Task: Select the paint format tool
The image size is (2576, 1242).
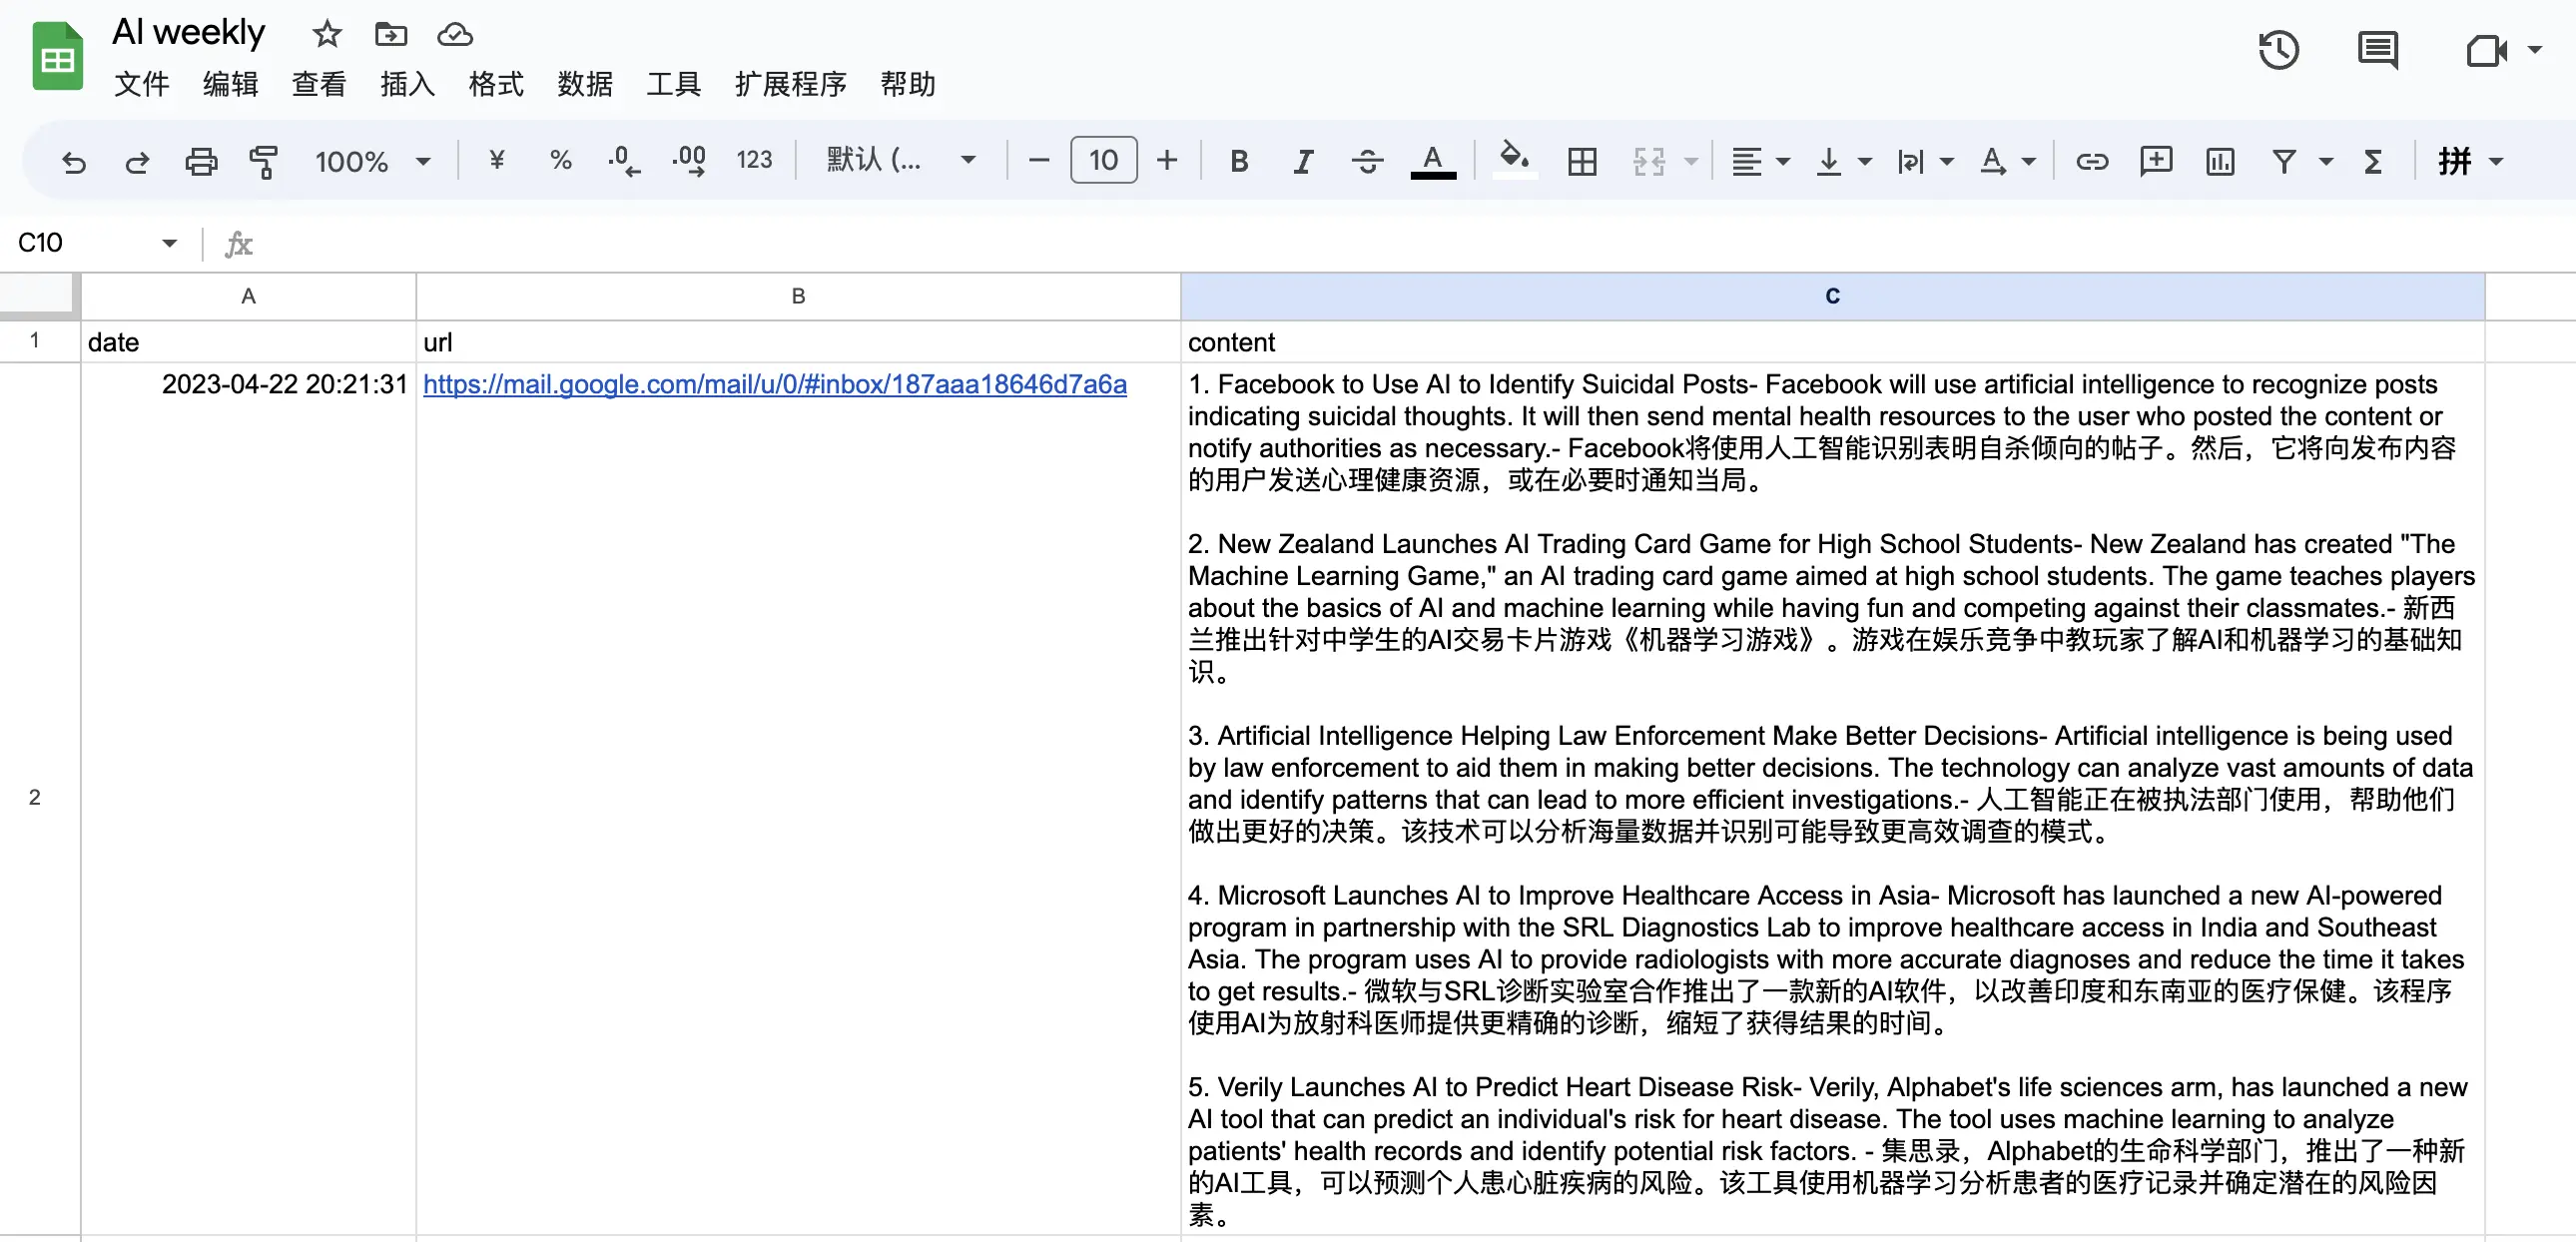Action: pyautogui.click(x=264, y=161)
